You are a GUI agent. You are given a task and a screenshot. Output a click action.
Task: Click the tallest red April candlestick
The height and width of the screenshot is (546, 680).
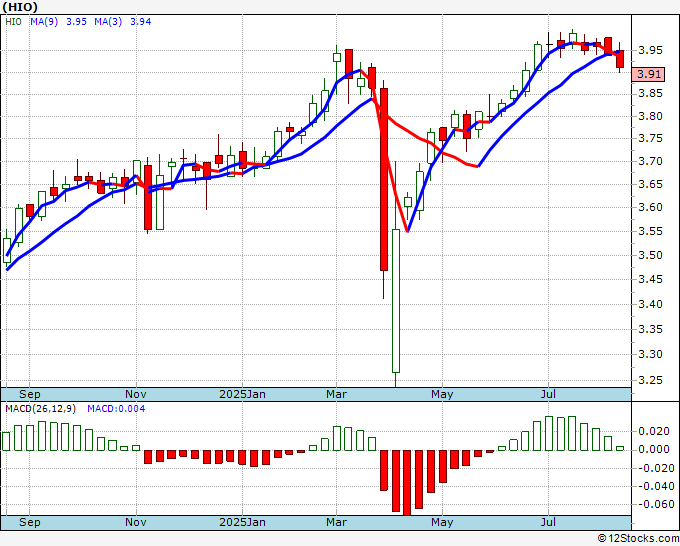click(384, 180)
